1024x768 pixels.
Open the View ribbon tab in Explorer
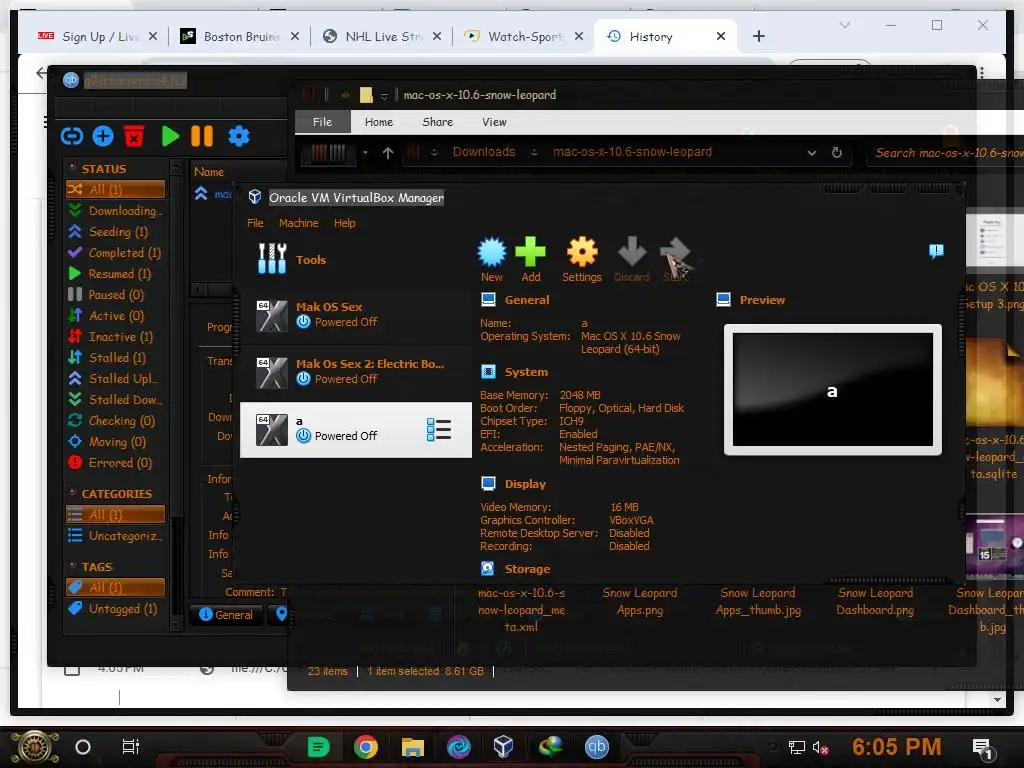(494, 122)
